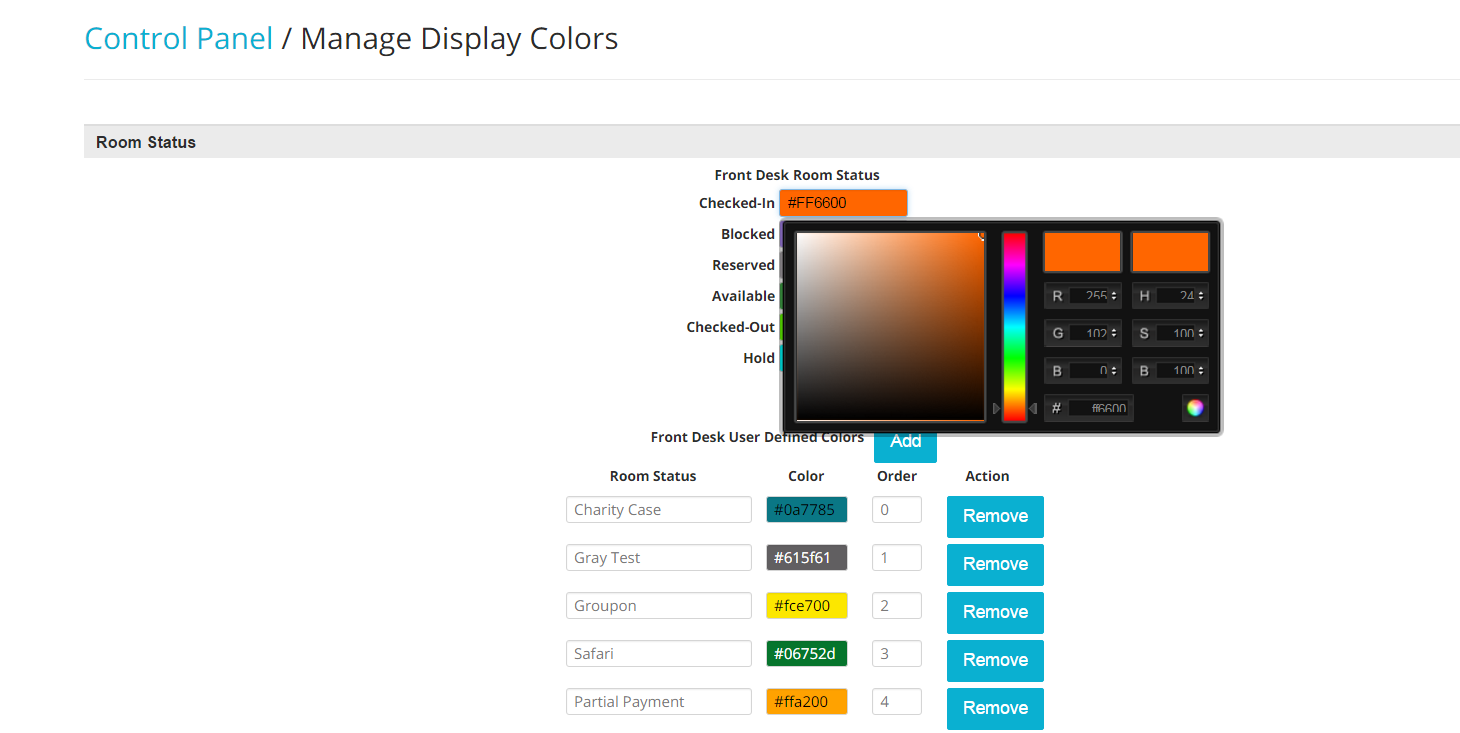The image size is (1460, 733).
Task: Click the Manage Display Colors title text
Action: [460, 38]
